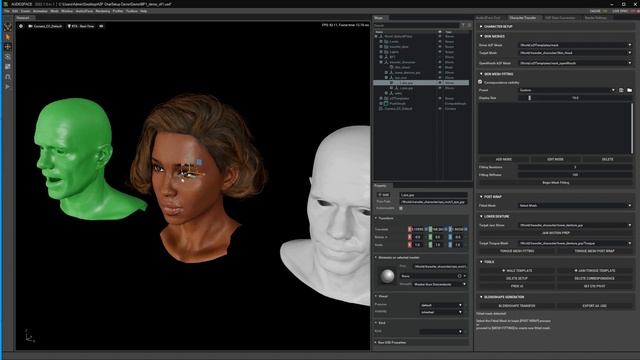This screenshot has height=360, width=640.
Task: Open the OpenMouth A2F Mesh dropdown
Action: click(x=575, y=63)
